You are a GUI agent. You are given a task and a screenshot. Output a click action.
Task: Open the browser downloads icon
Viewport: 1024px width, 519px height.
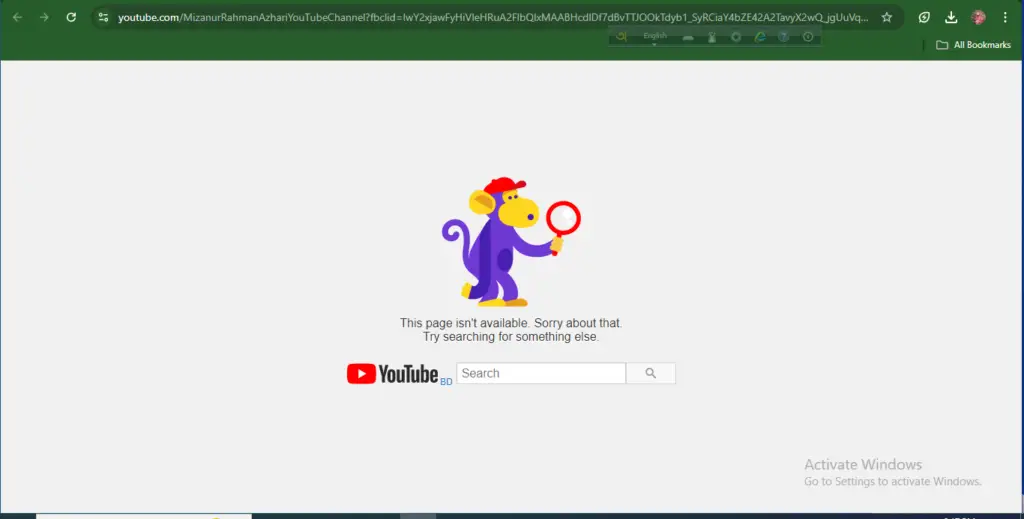coord(951,17)
